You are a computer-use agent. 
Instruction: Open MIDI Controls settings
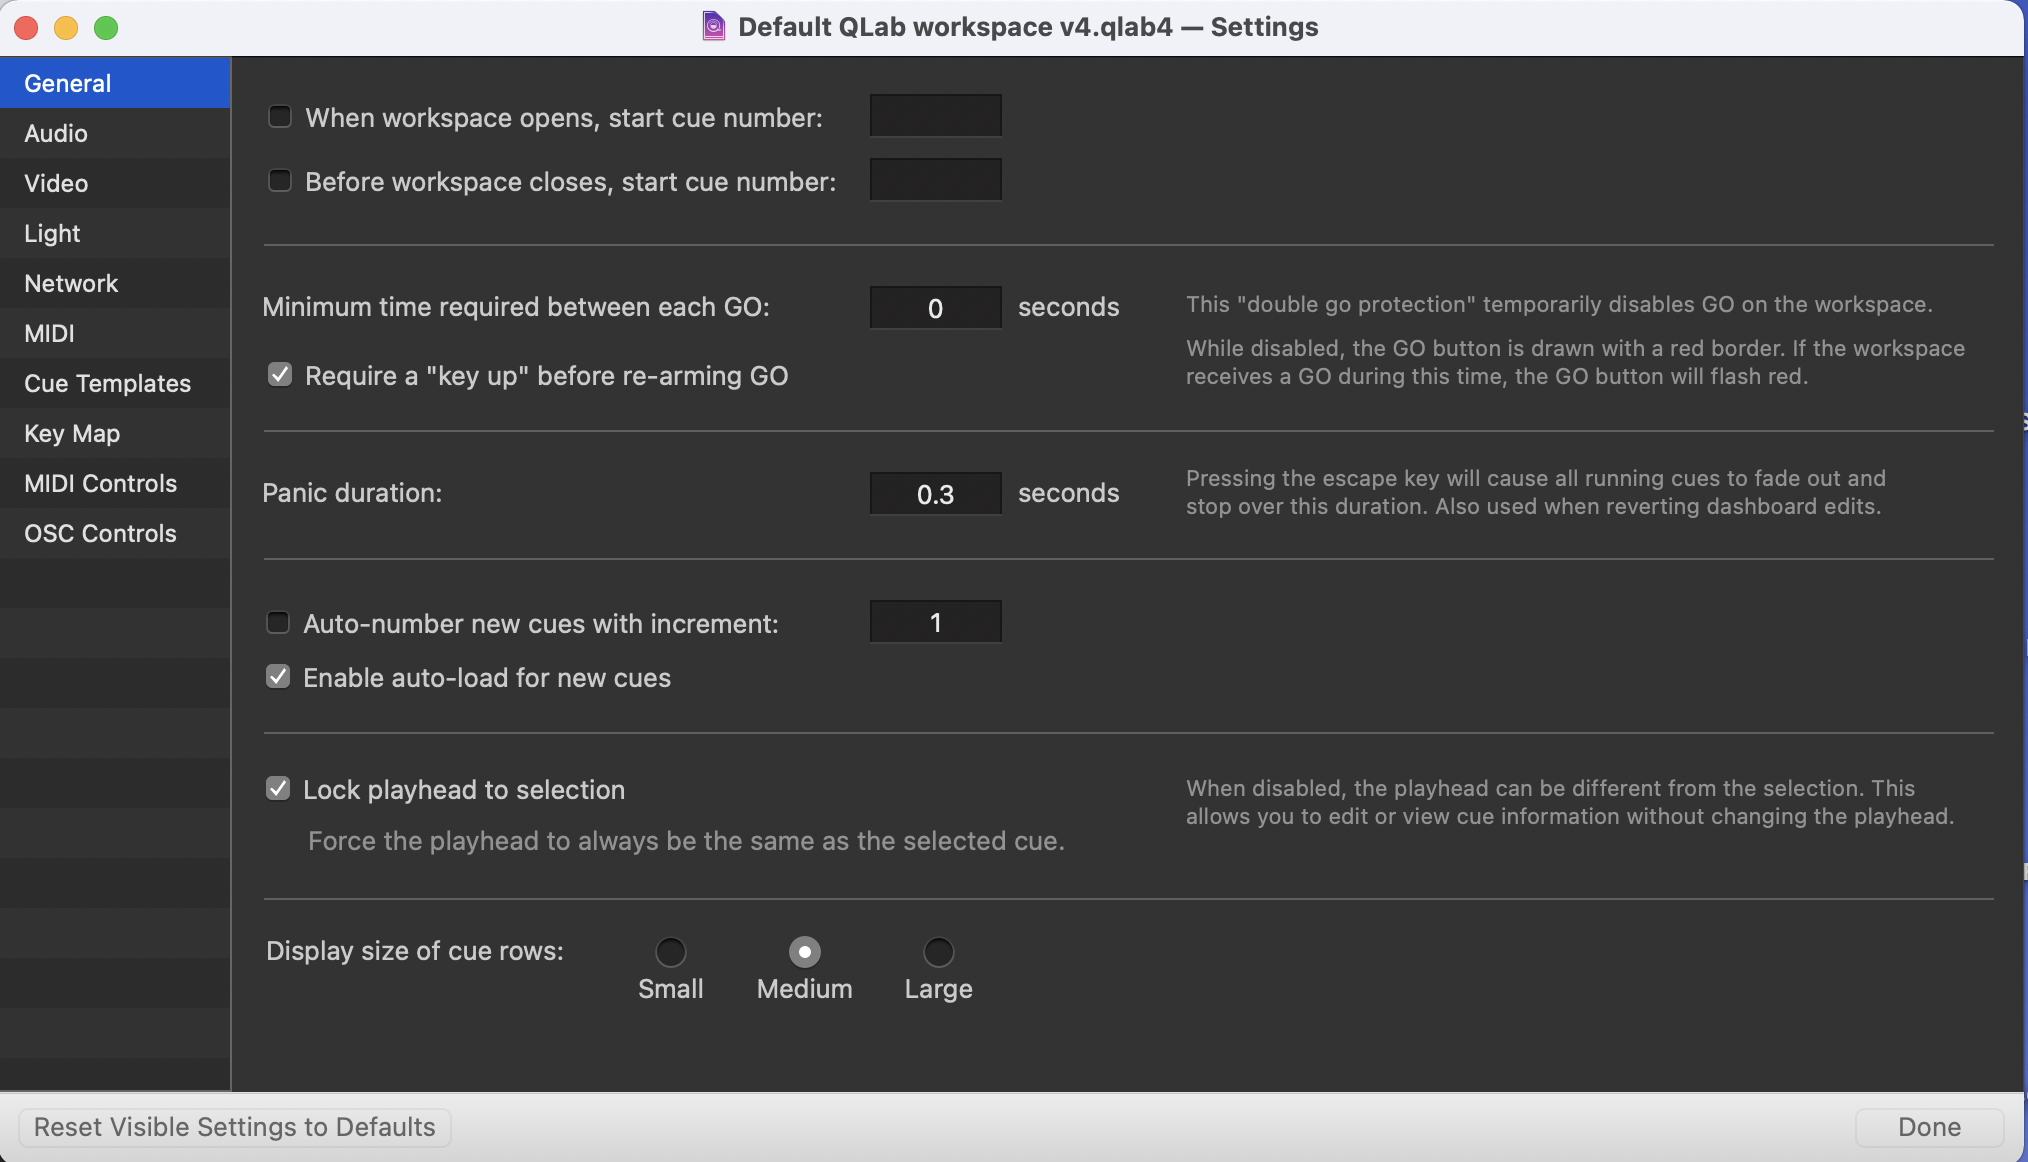click(100, 483)
